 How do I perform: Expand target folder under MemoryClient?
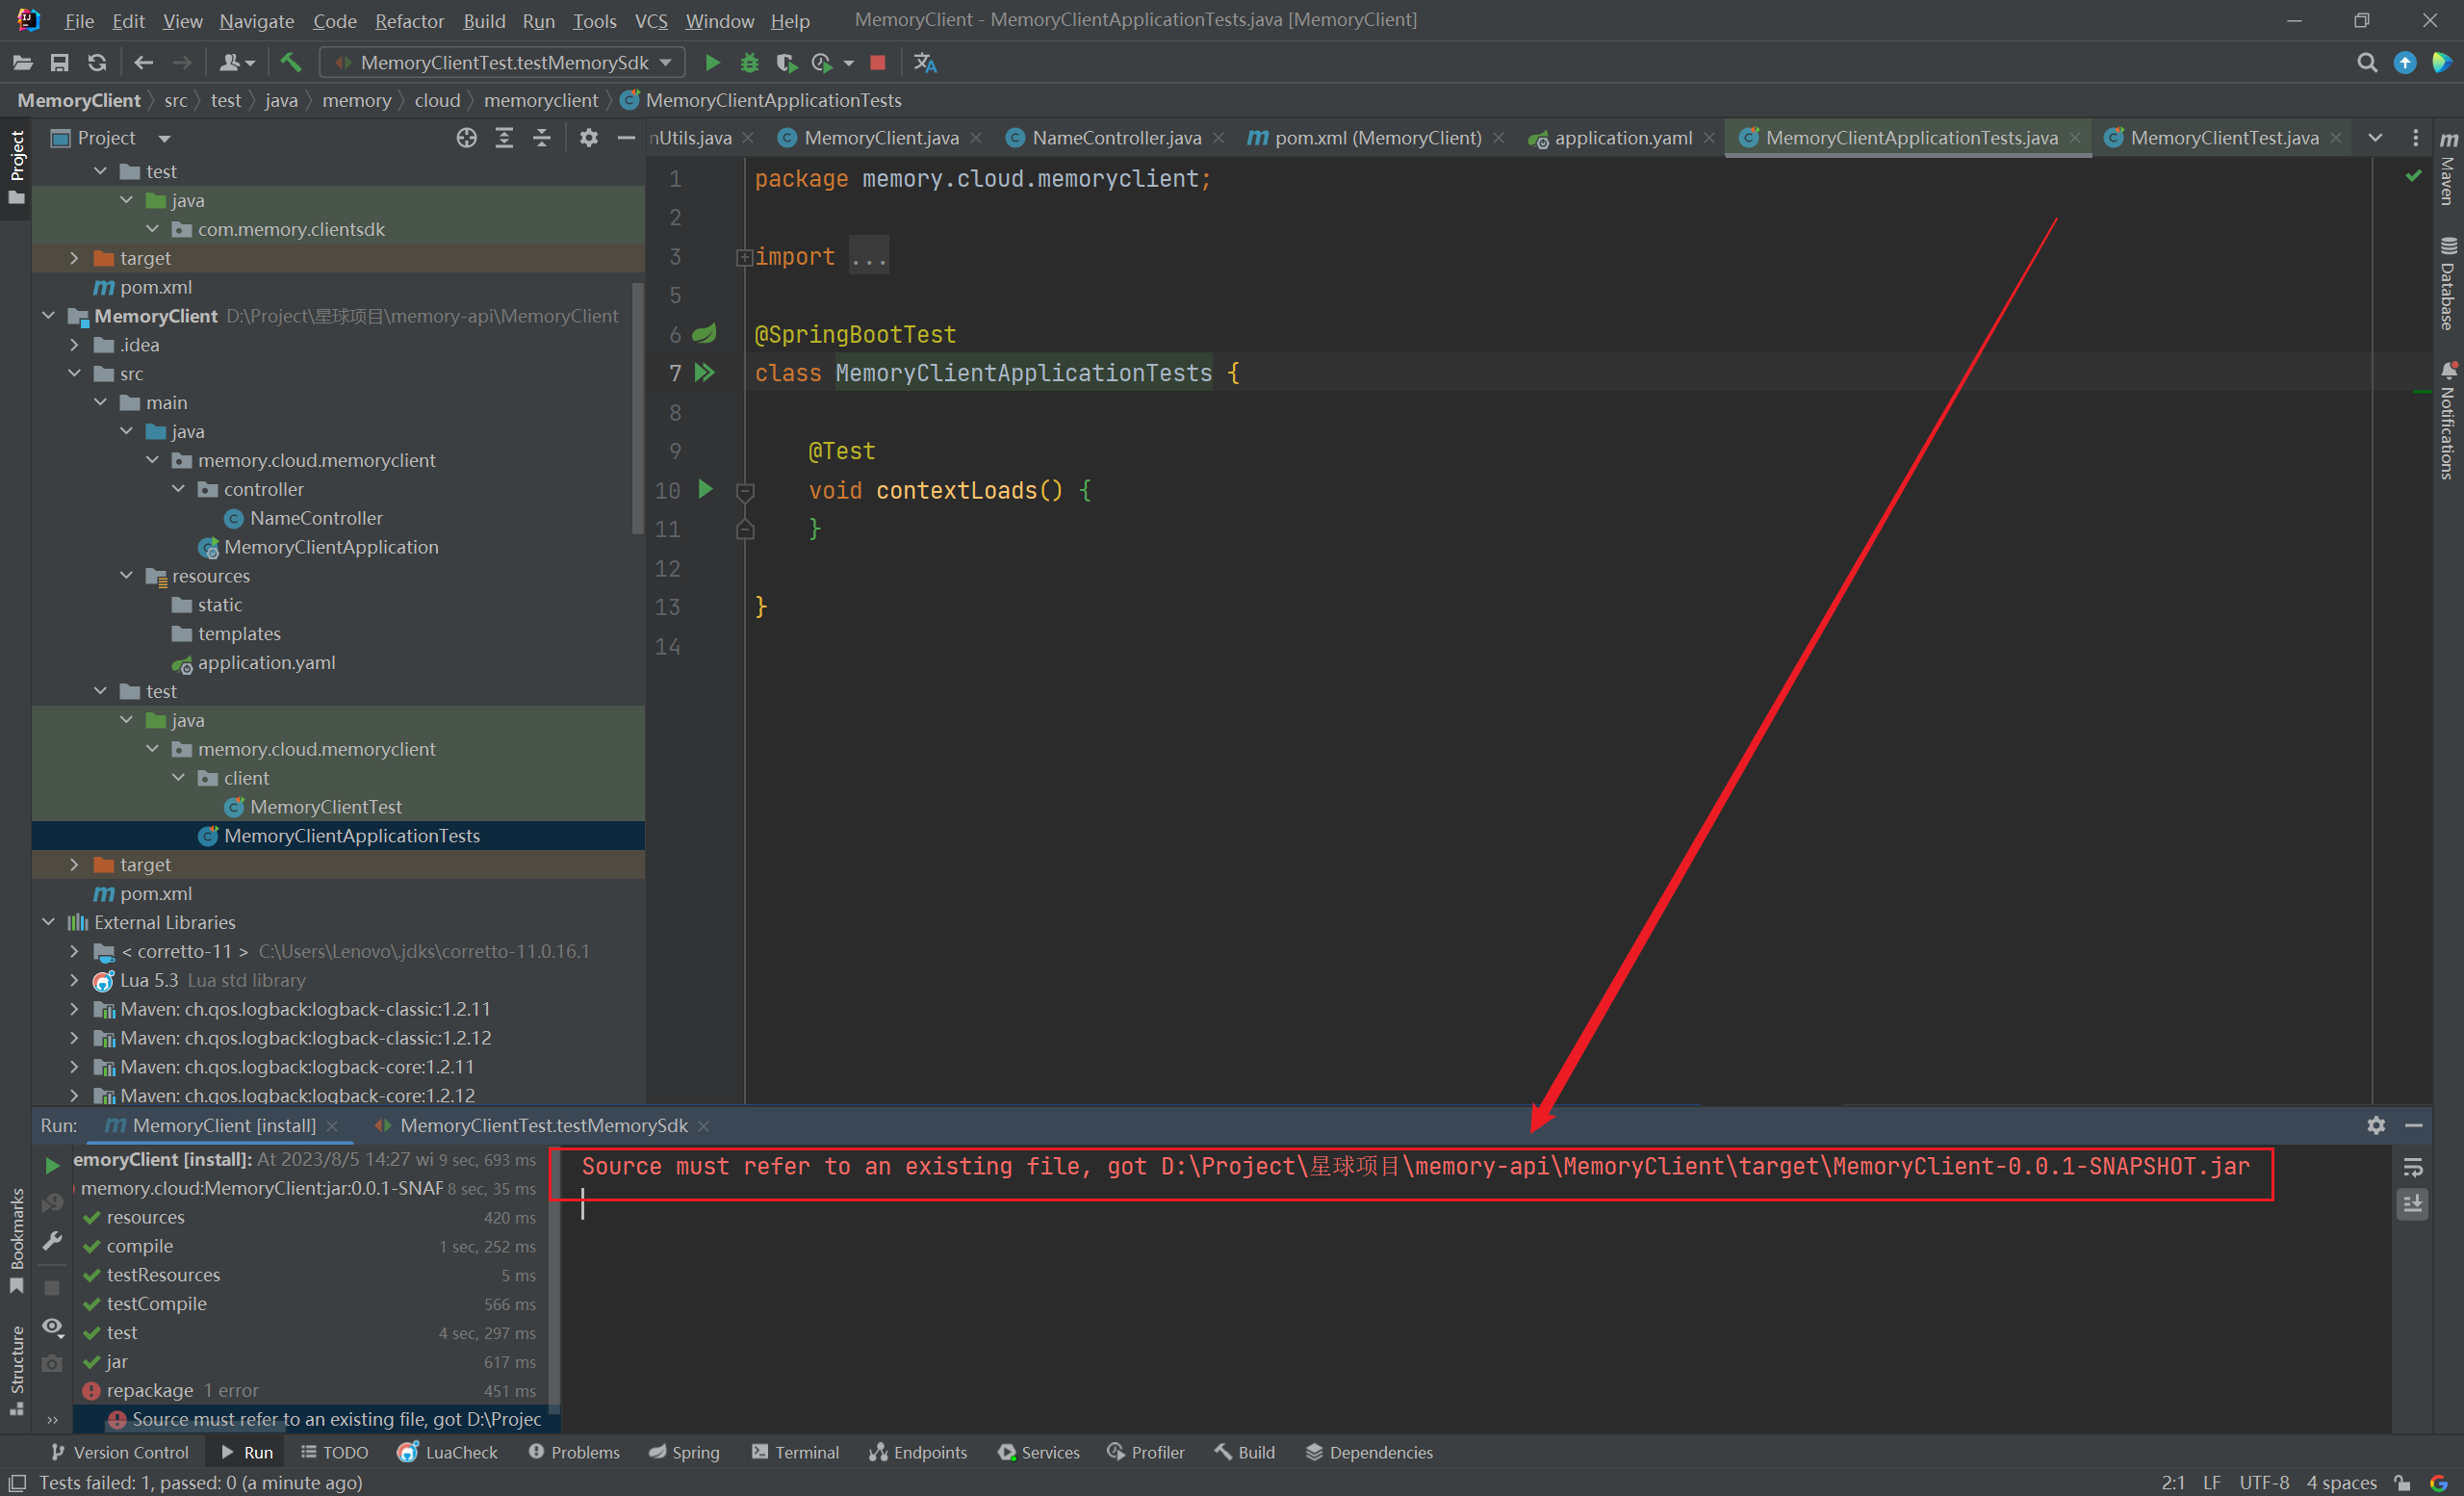tap(74, 864)
